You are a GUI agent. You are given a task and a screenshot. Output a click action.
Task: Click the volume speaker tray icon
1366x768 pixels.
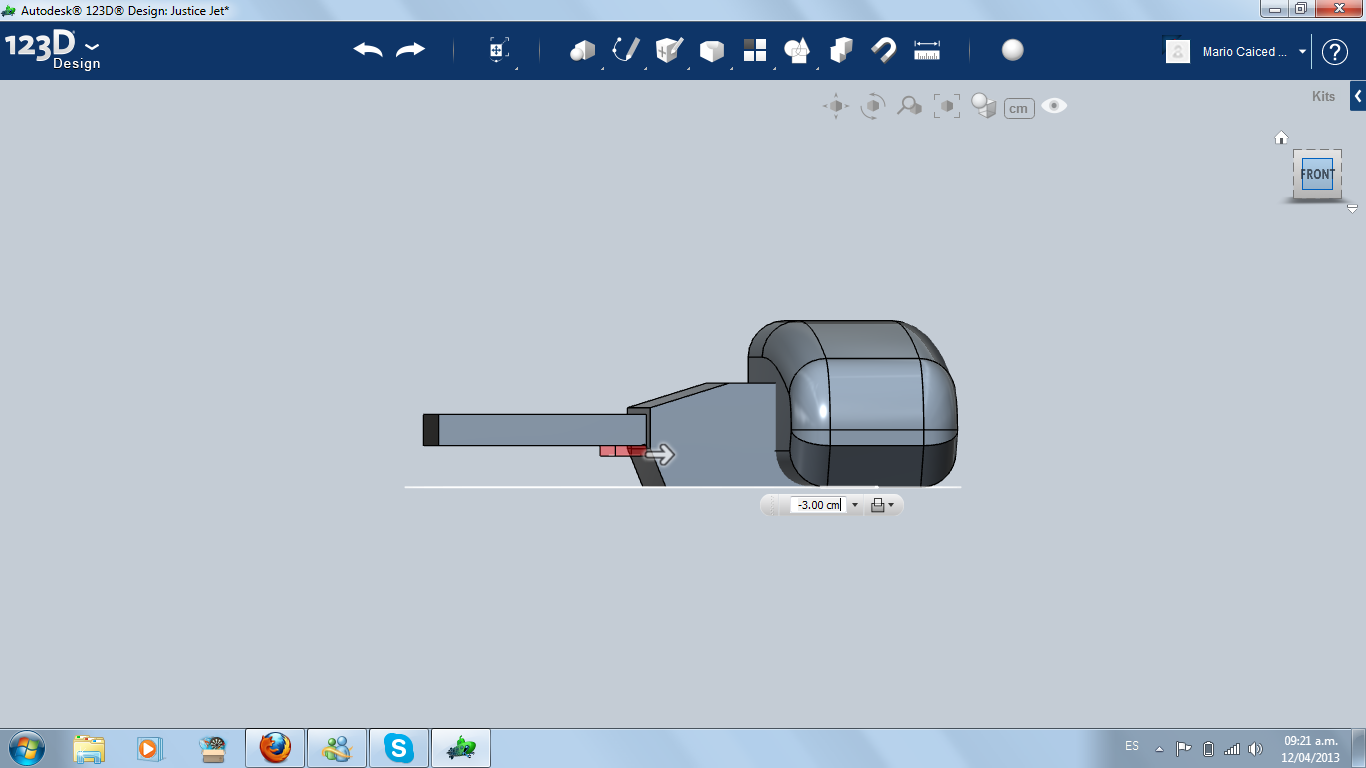point(1256,748)
